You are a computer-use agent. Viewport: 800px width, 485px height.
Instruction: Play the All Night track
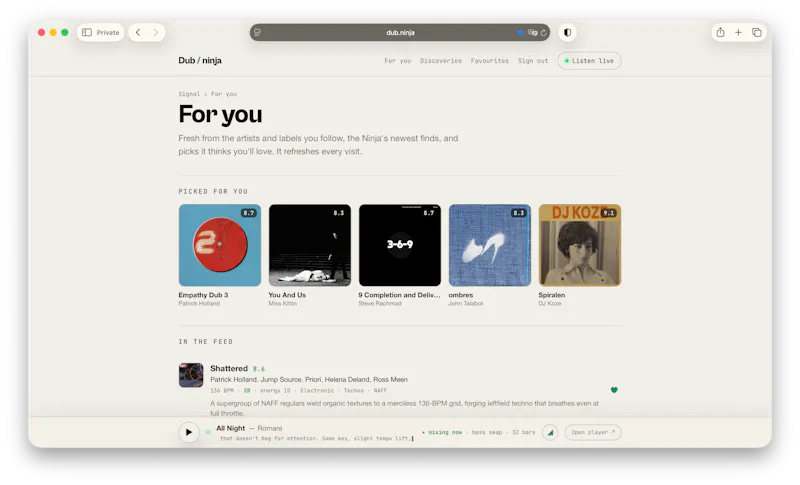tap(189, 432)
